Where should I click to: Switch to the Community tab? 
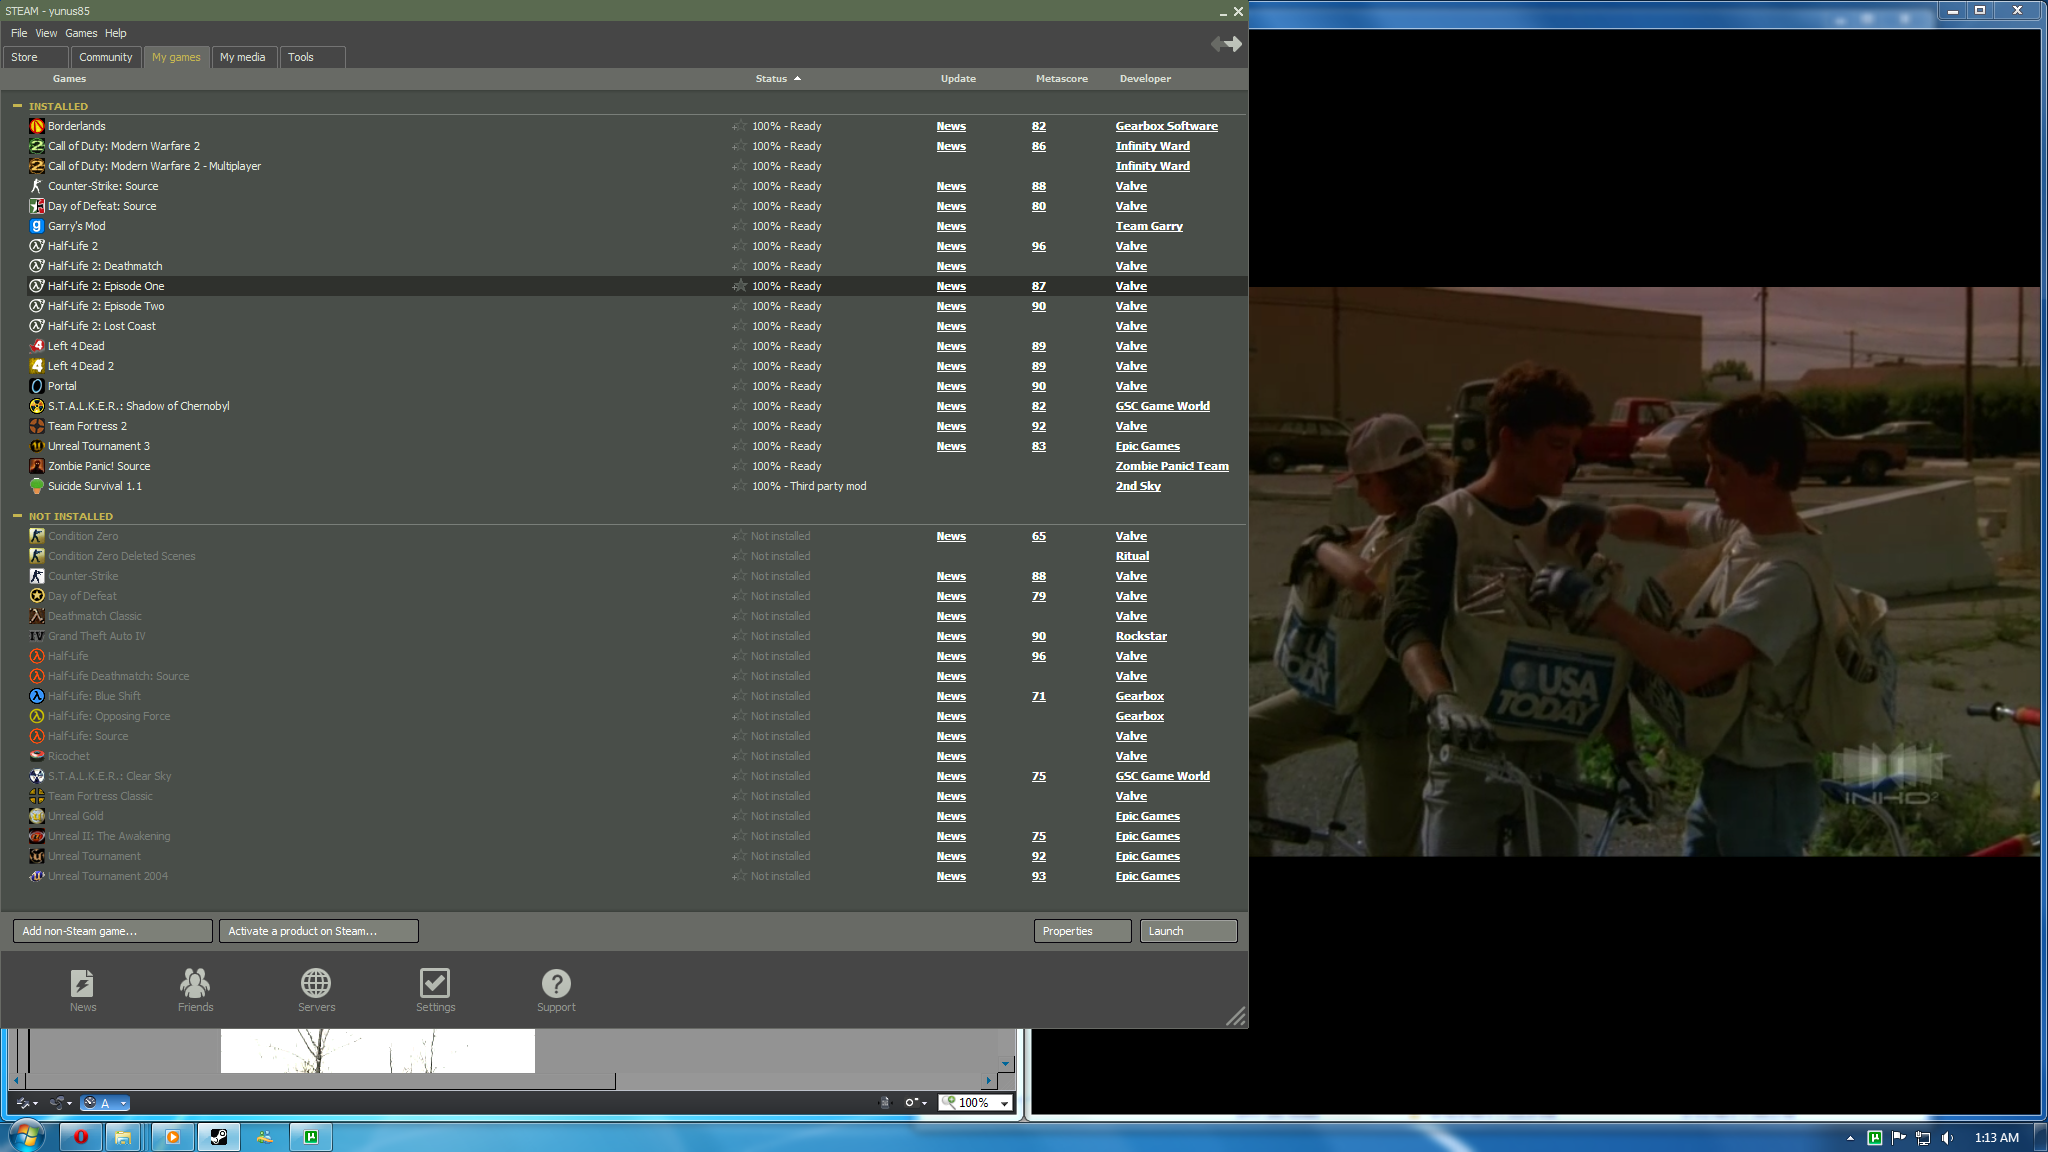point(105,57)
